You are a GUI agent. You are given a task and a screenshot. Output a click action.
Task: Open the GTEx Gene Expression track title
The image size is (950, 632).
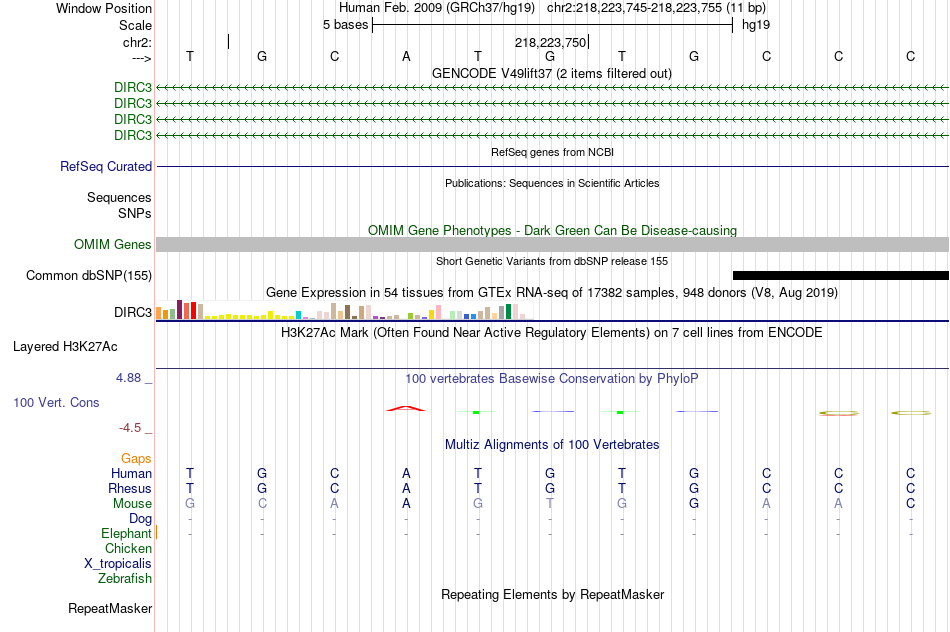coord(552,293)
